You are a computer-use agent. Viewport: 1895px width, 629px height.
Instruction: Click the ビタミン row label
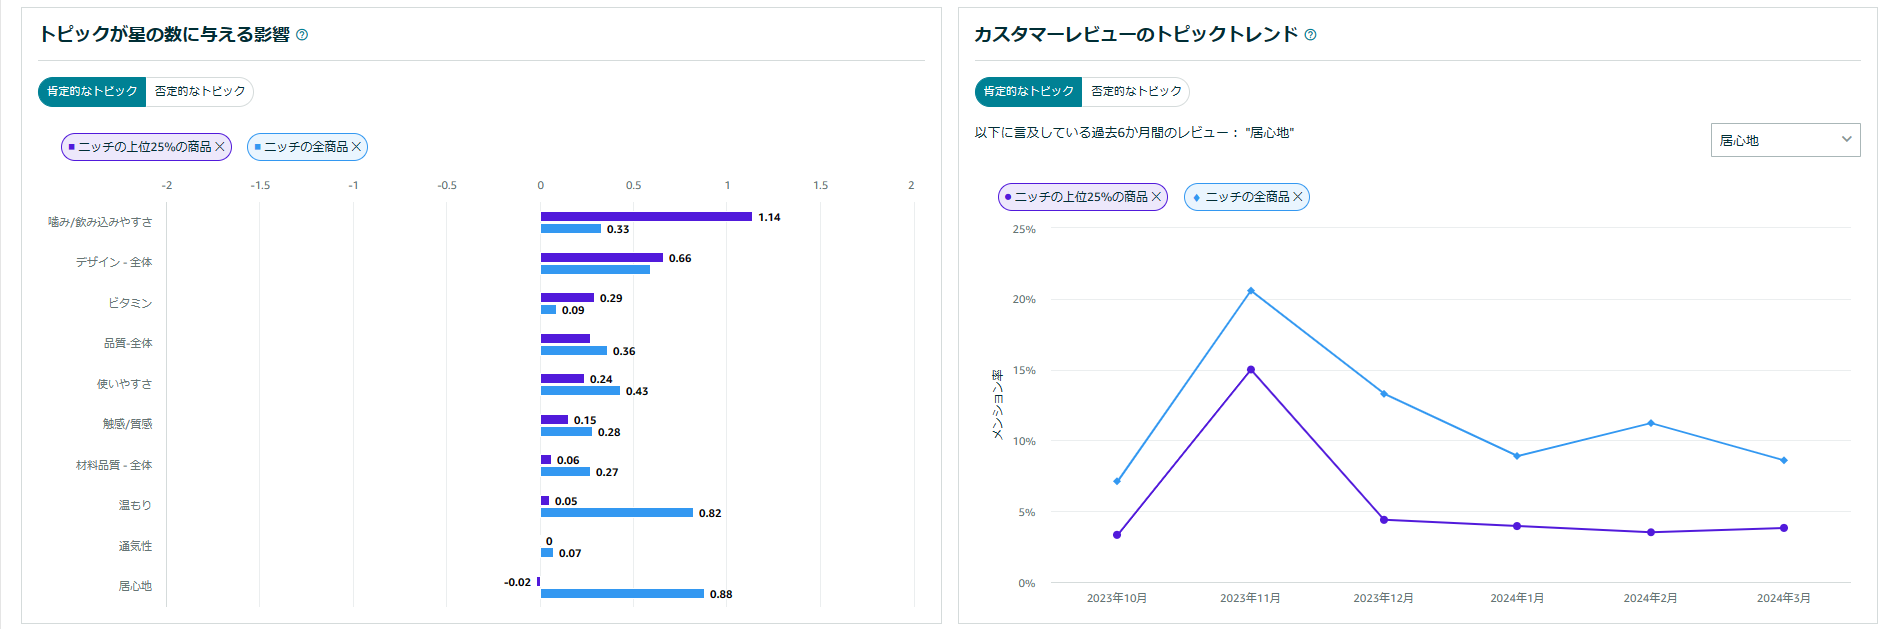click(x=130, y=303)
